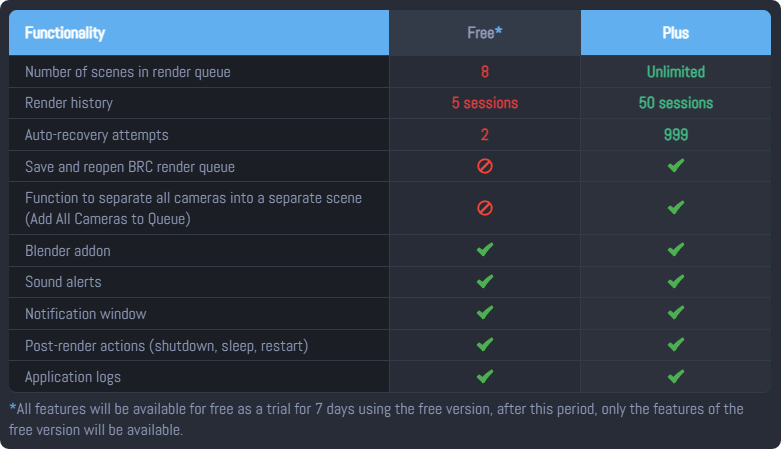The height and width of the screenshot is (449, 781).
Task: Click the Plus checkmark for Post-render actions
Action: [675, 344]
